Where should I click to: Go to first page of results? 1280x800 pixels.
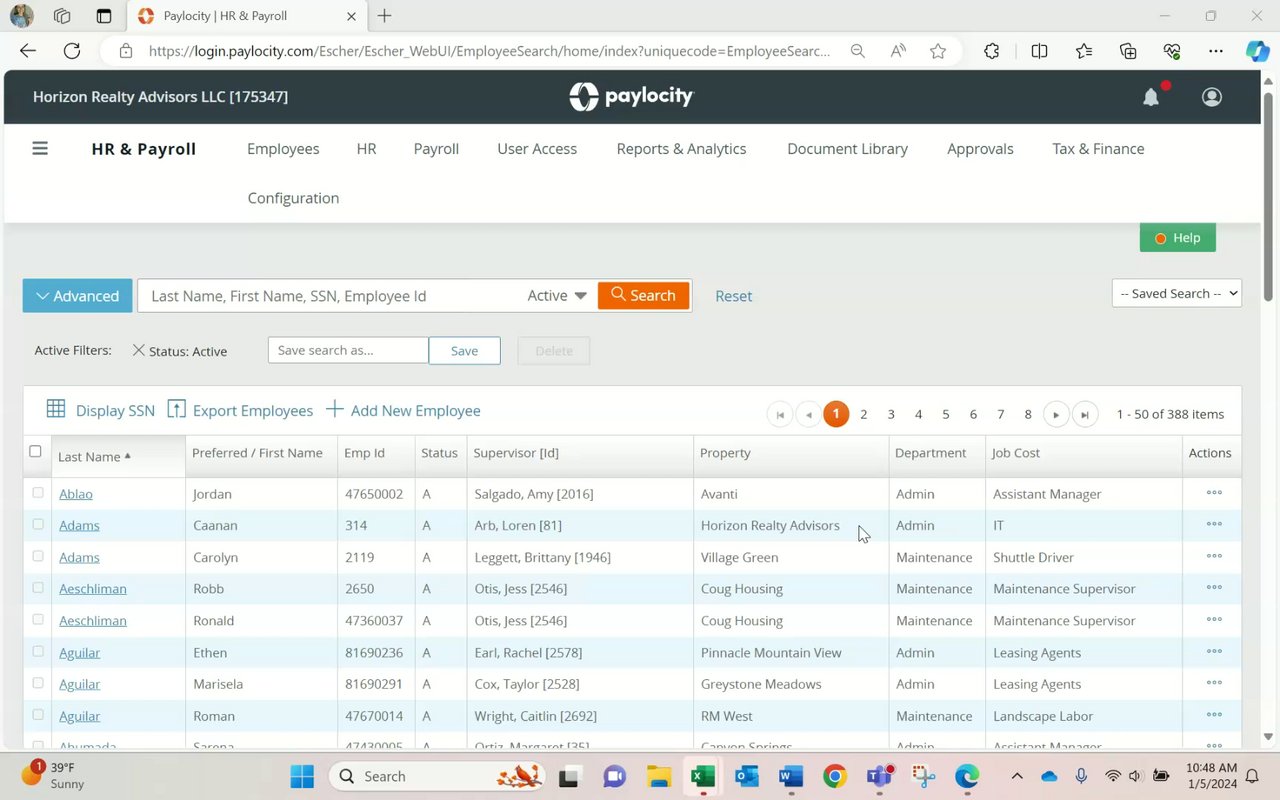coord(780,414)
